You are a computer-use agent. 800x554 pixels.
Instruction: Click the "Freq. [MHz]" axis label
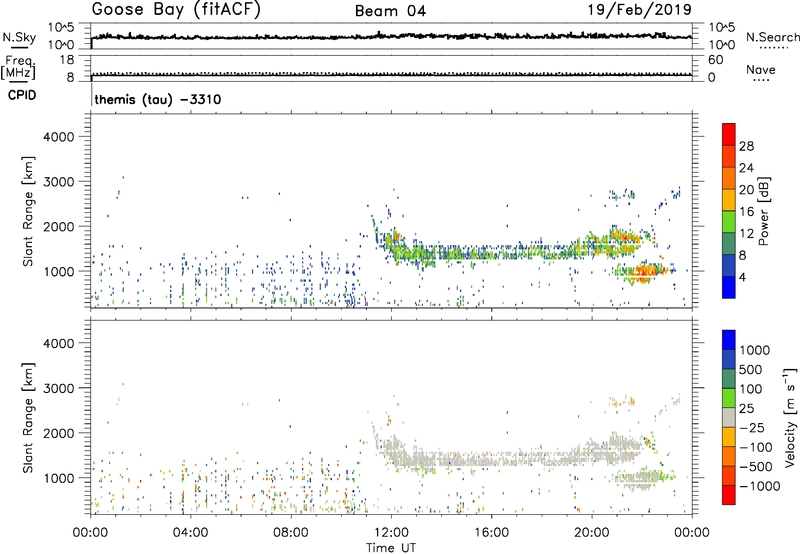pos(18,68)
